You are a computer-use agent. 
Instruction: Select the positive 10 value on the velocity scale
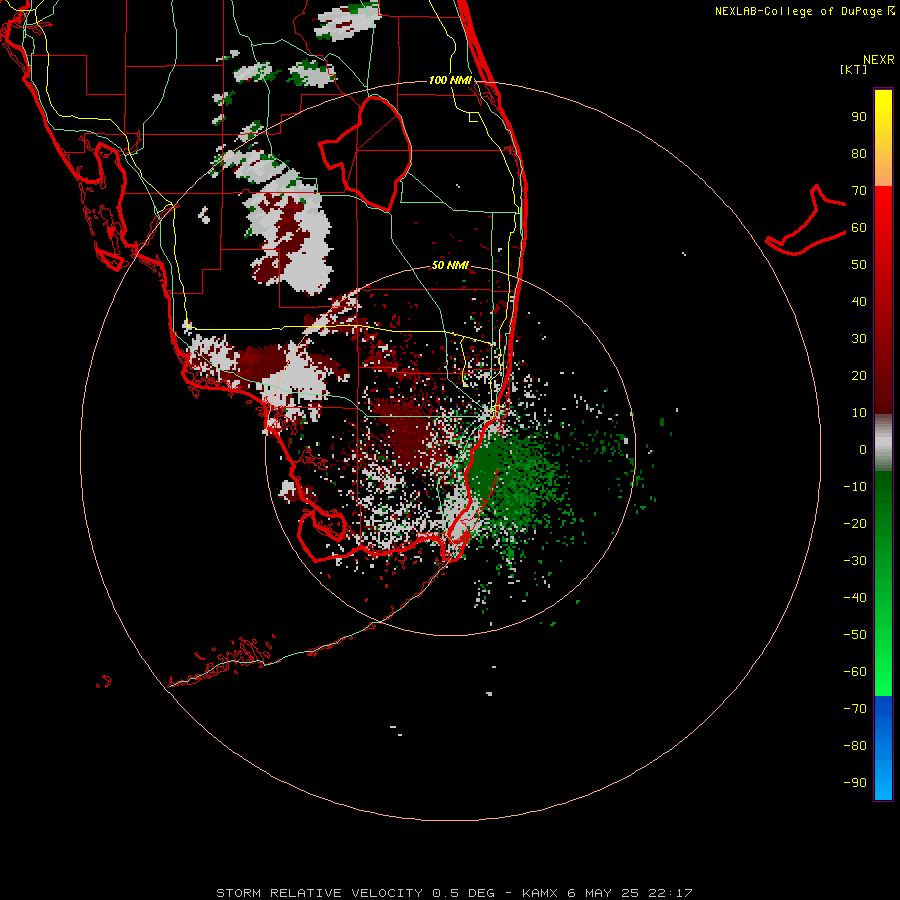[859, 413]
